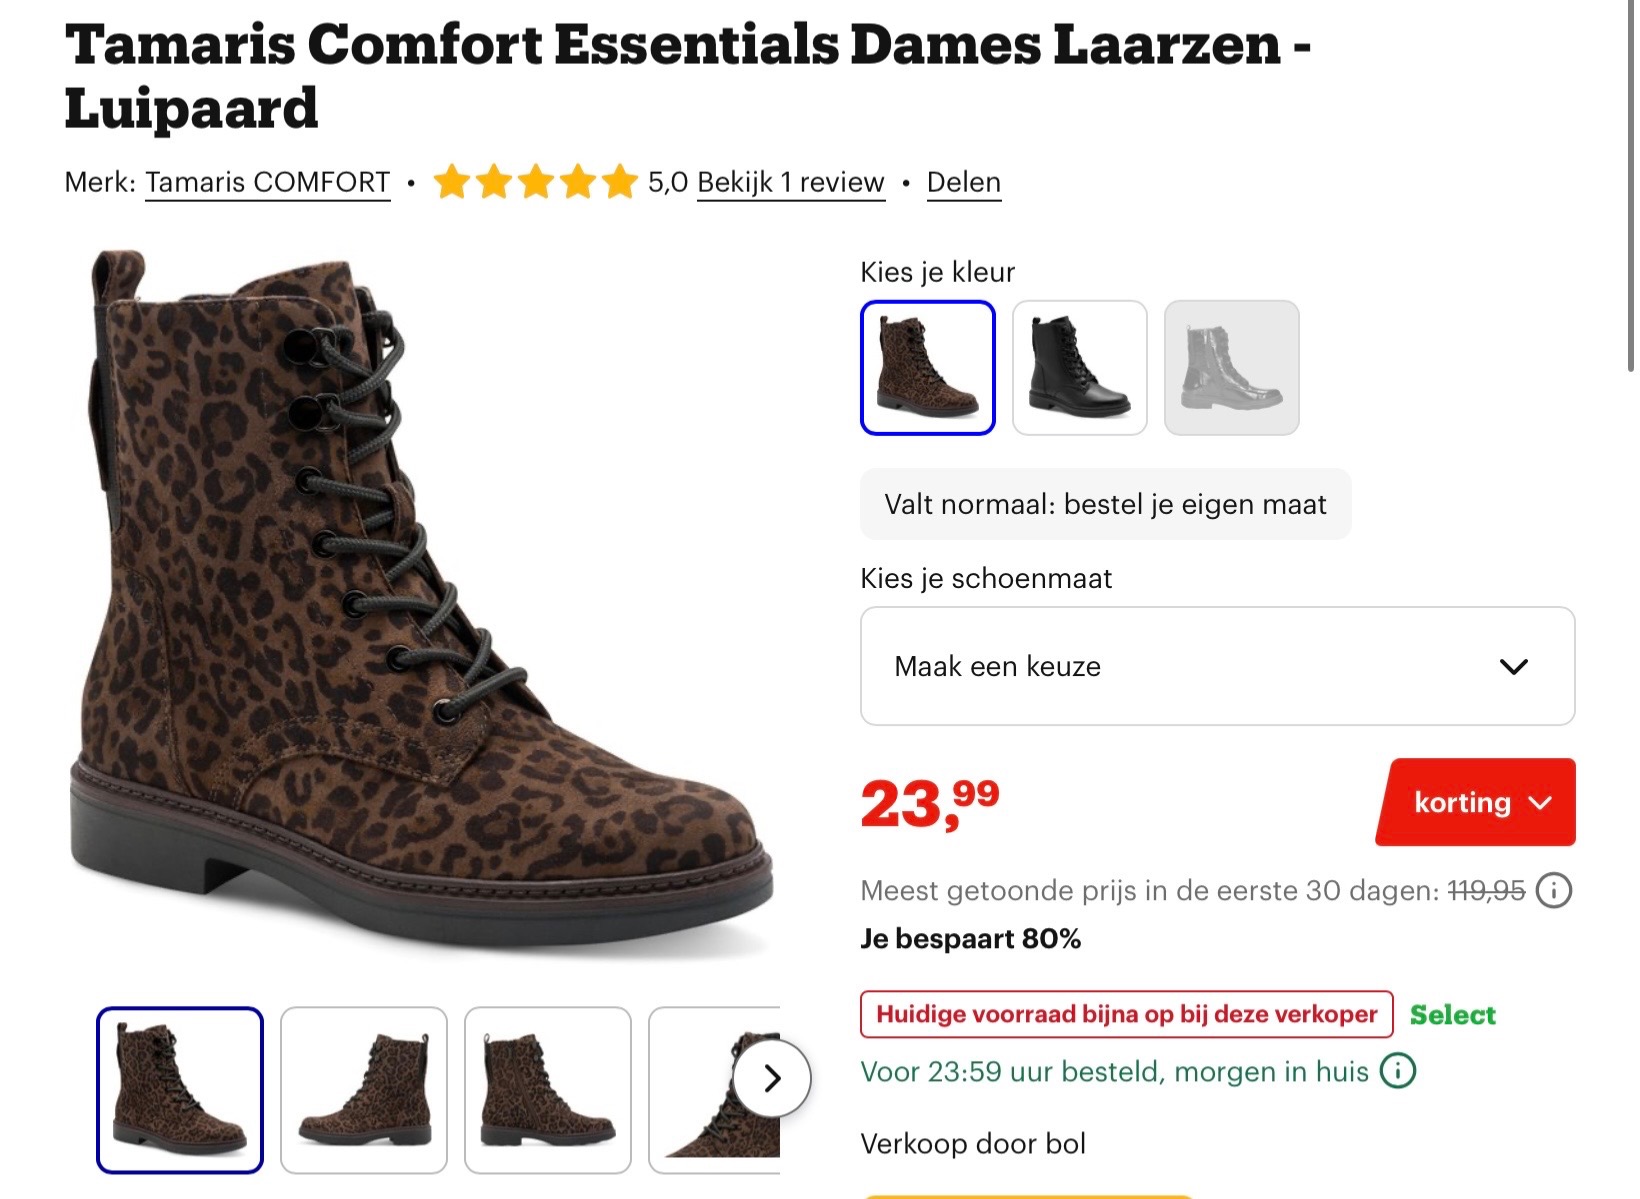Viewport: 1640px width, 1199px height.
Task: Select the leopard color swatch
Action: click(x=927, y=368)
